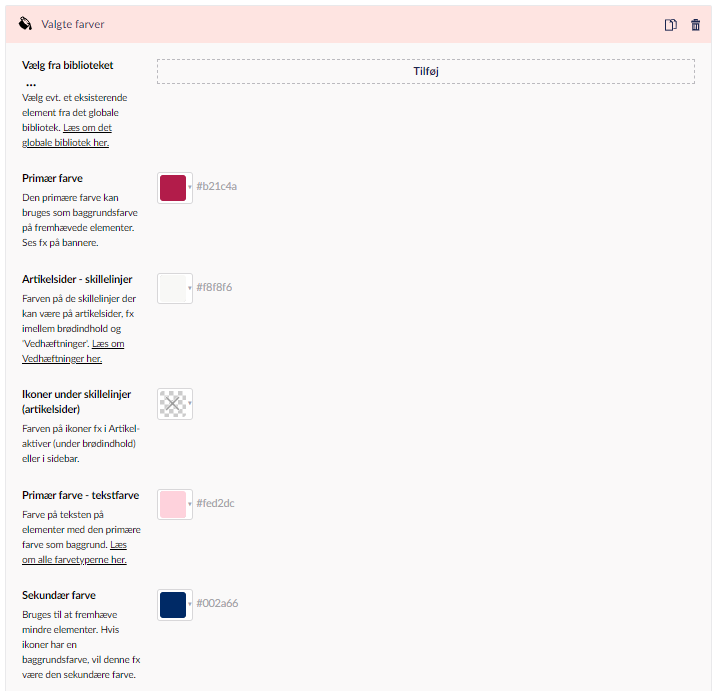Click the red Primær farve swatch
719x691 pixels.
173,187
